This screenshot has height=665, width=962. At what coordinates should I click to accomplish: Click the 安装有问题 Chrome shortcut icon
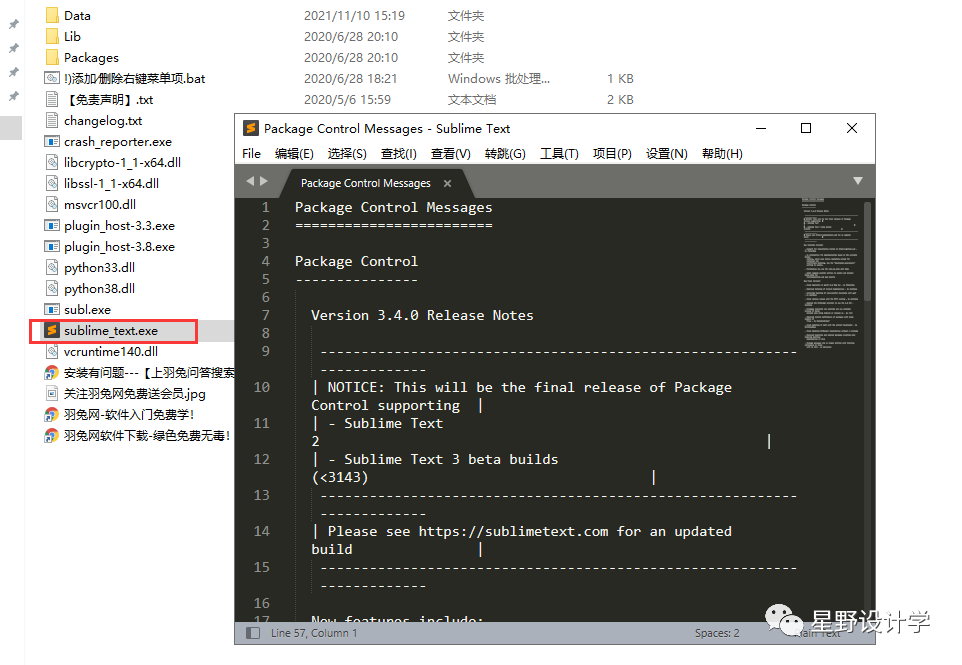52,372
